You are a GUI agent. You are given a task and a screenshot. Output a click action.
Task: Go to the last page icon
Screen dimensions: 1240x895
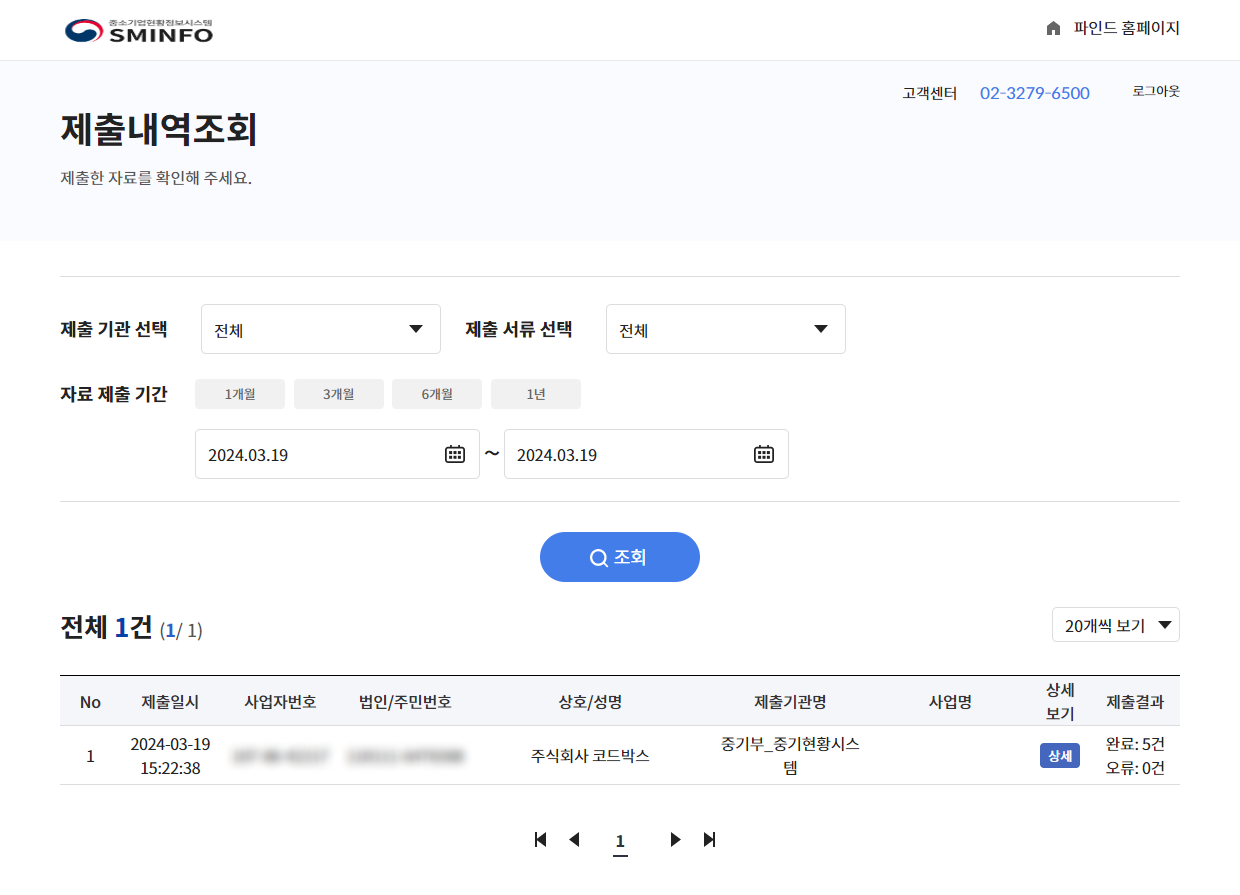tap(710, 839)
